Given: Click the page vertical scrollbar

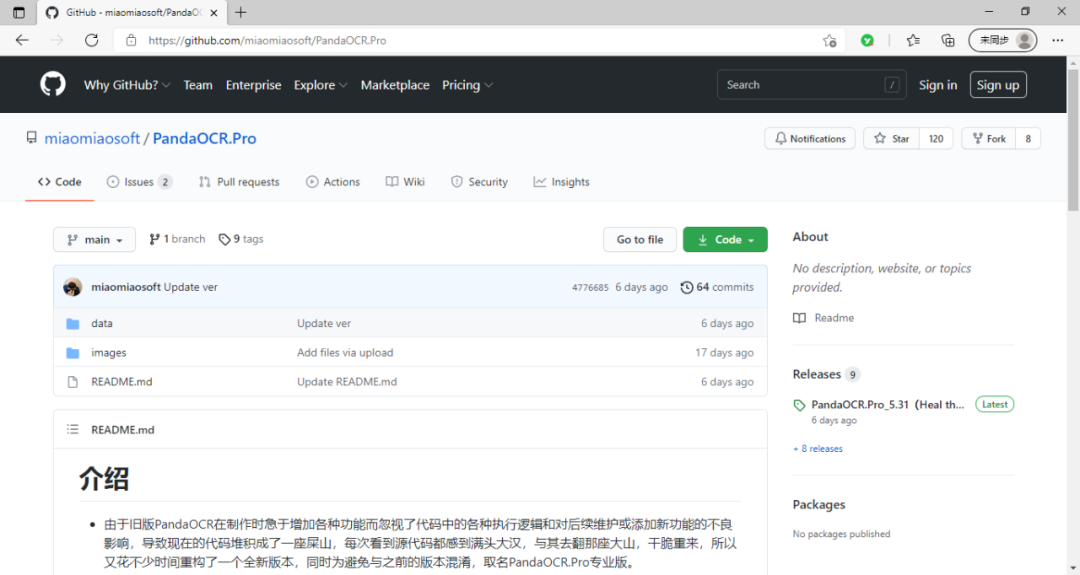Looking at the screenshot, I should 1073,140.
